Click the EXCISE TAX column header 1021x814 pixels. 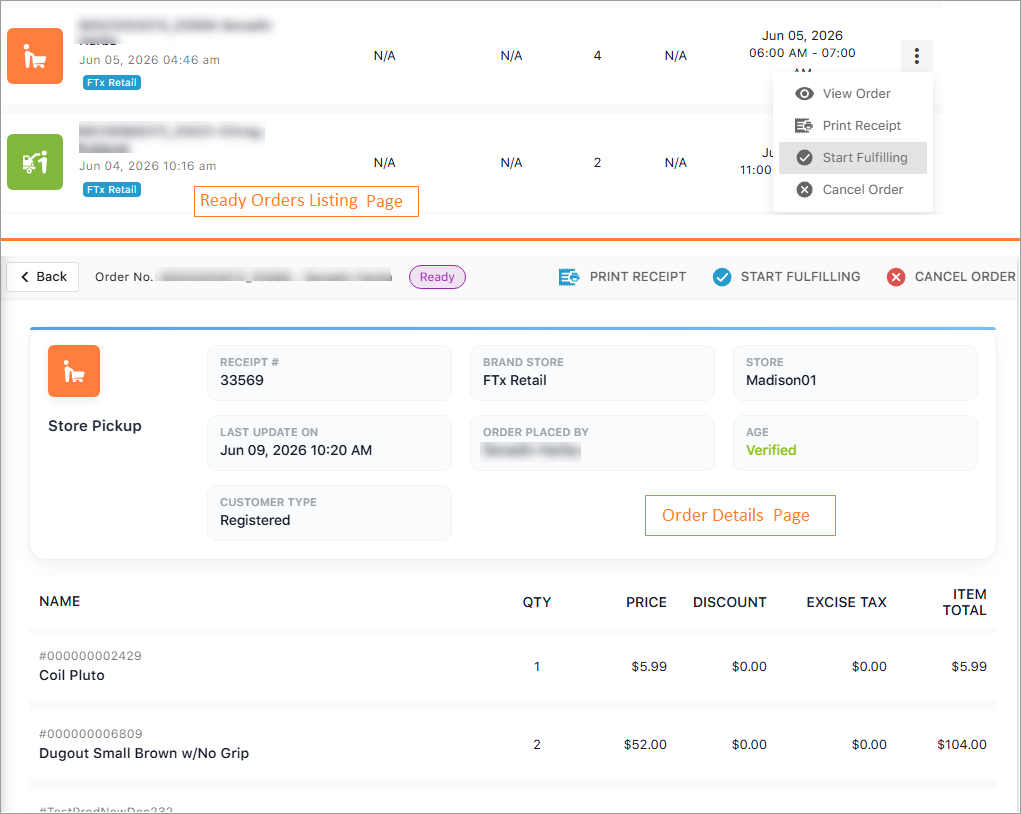click(x=846, y=602)
